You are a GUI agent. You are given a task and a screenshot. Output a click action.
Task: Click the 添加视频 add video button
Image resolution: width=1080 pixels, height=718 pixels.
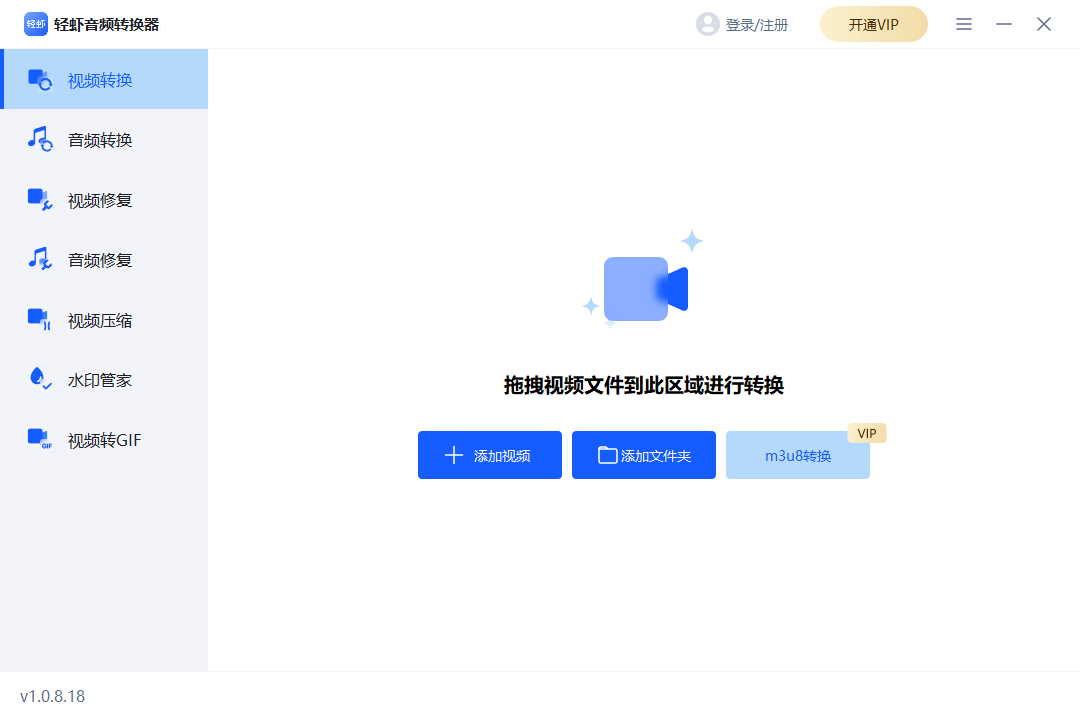click(490, 455)
